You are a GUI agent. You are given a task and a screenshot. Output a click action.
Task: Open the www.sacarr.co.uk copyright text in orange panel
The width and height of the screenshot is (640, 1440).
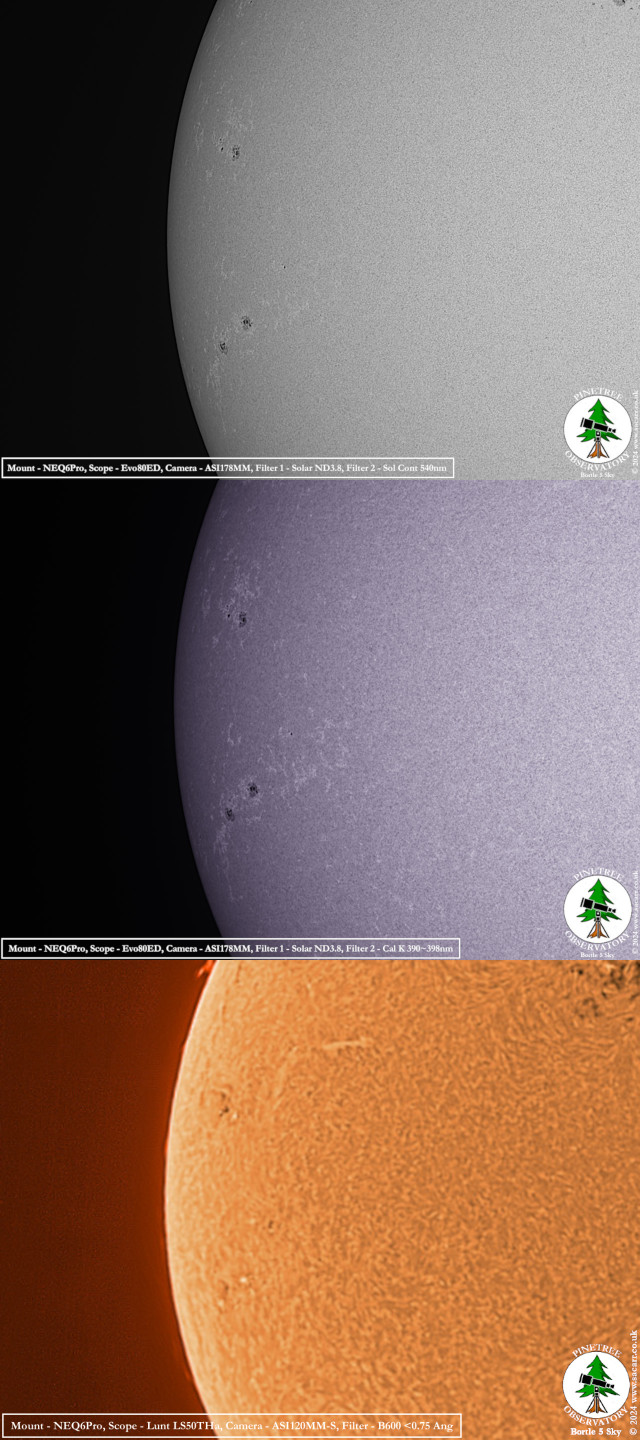(633, 1382)
